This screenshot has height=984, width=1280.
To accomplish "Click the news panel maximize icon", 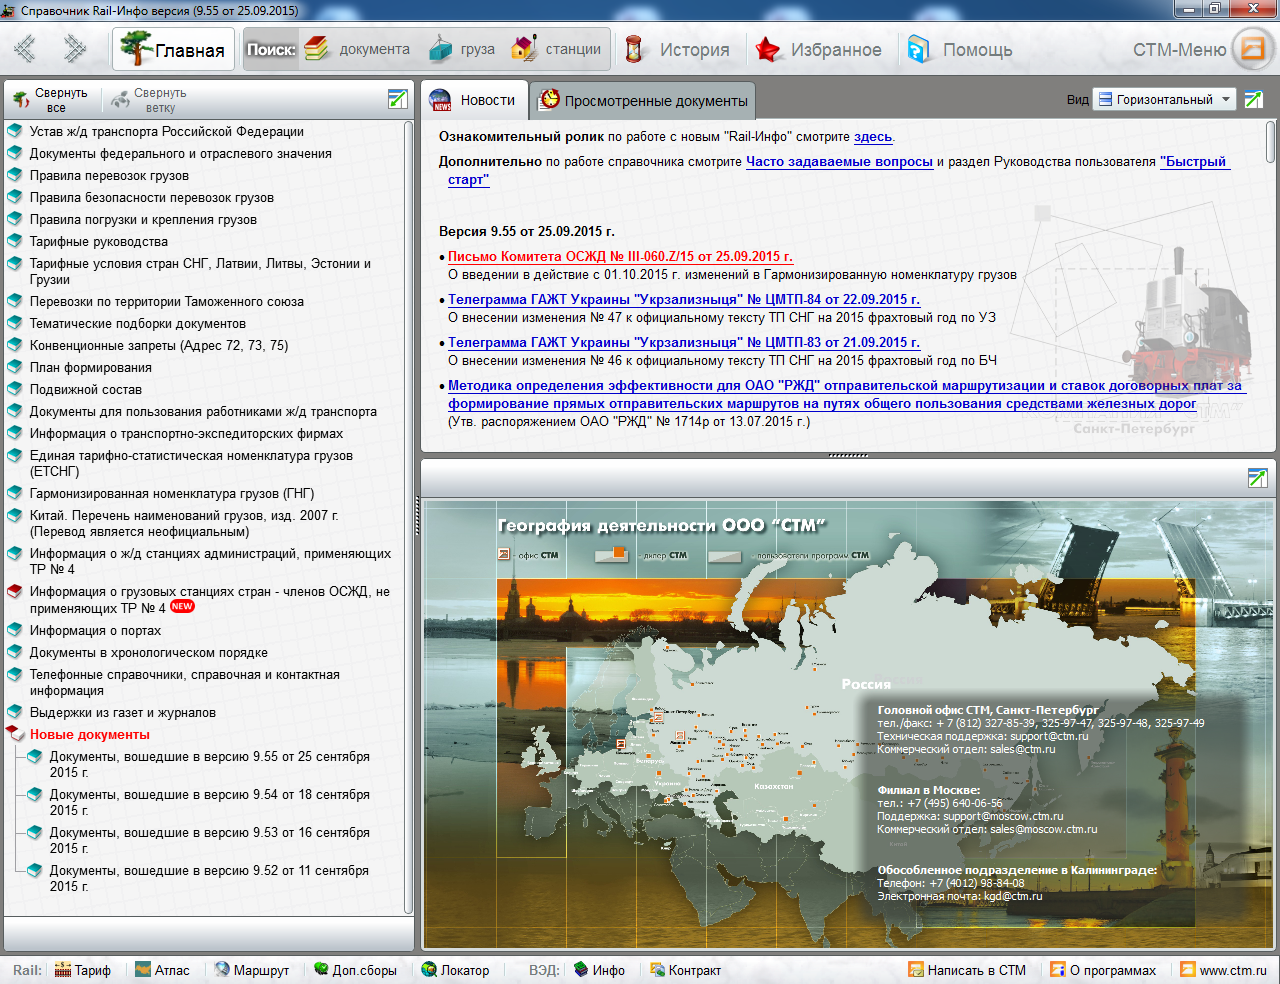I will click(x=1254, y=99).
